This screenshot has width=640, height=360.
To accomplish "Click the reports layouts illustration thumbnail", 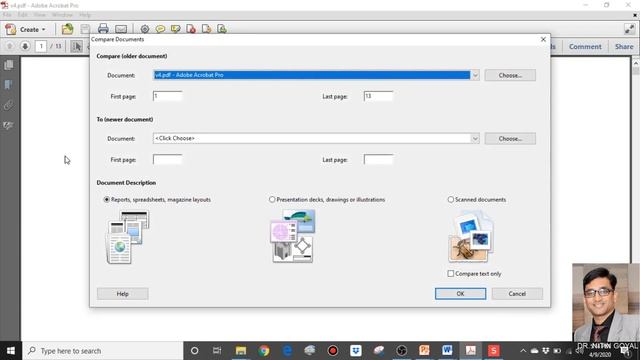I will [128, 237].
